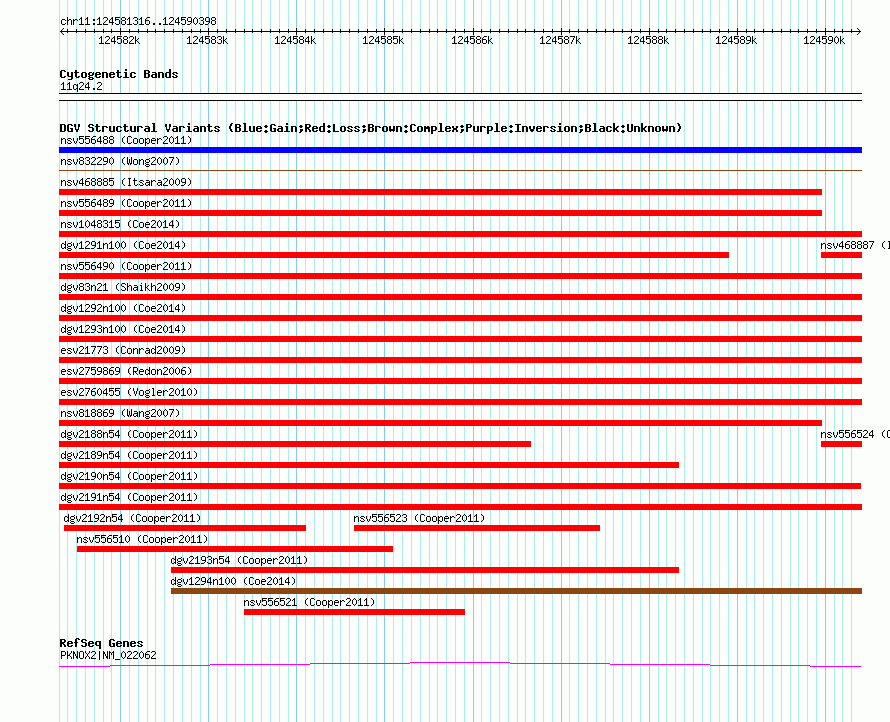Select dgv2190n54 (Cooper2011) label
The width and height of the screenshot is (890, 722).
[x=129, y=476]
